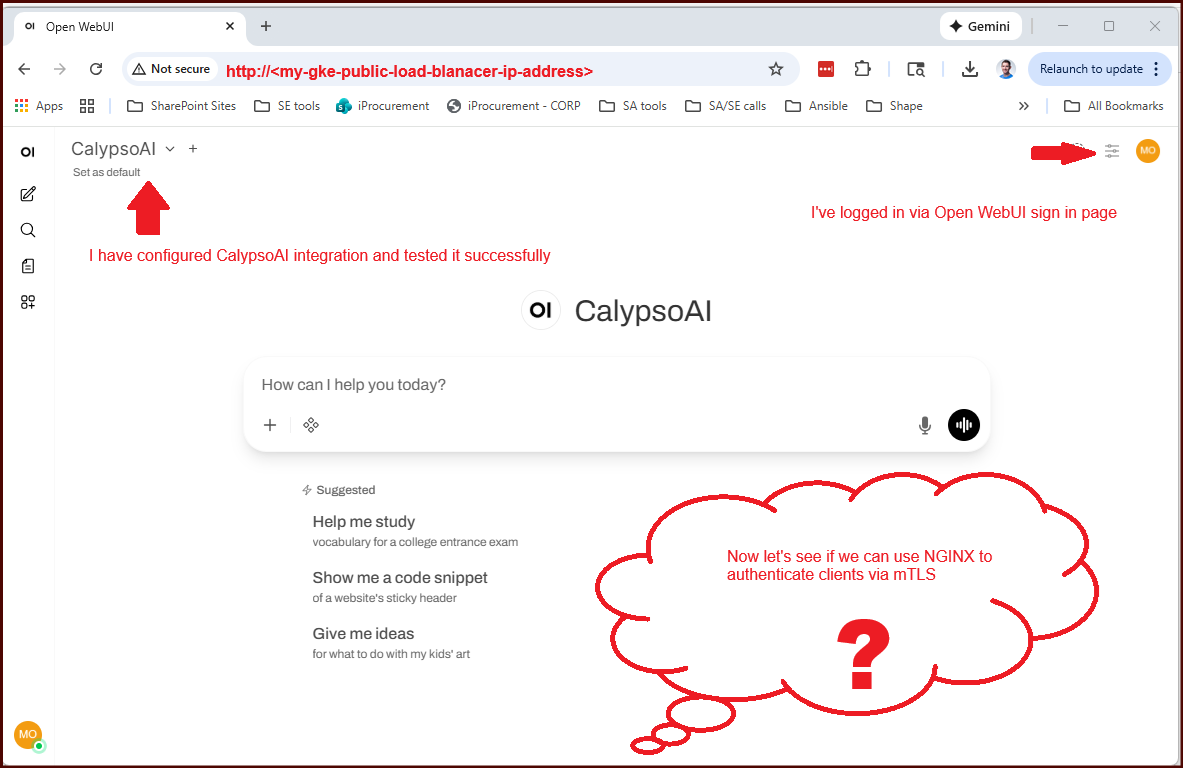This screenshot has width=1183, height=768.
Task: Open the SharePoint Sites bookmark folder
Action: (x=182, y=106)
